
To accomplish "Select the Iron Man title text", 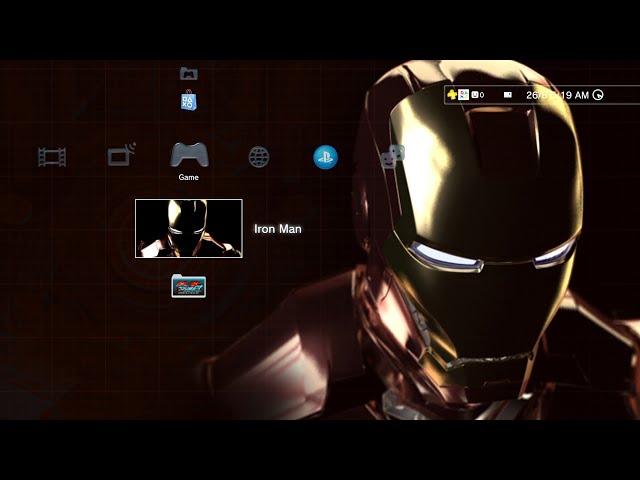I will (x=278, y=229).
